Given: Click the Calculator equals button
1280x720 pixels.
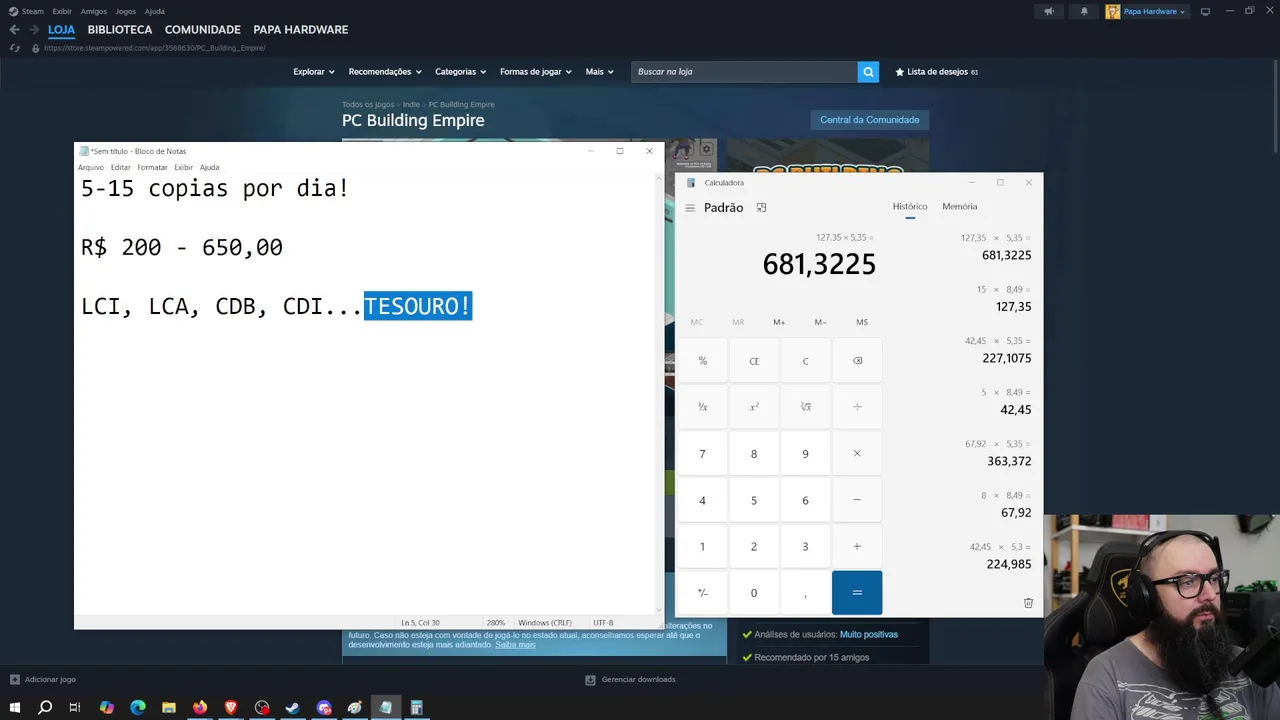Looking at the screenshot, I should [857, 593].
